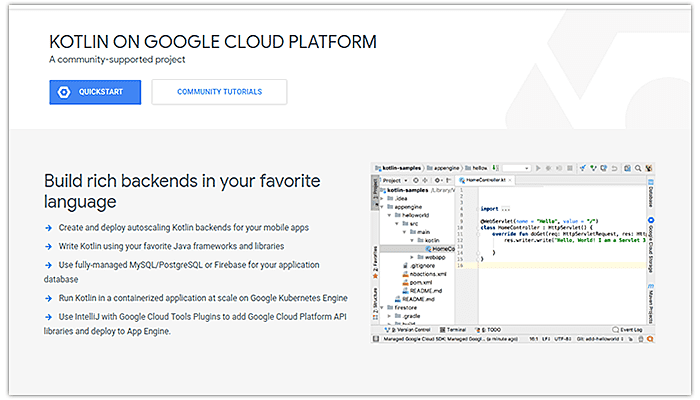The height and width of the screenshot is (400, 700).
Task: Collapse the main folder
Action: click(404, 232)
